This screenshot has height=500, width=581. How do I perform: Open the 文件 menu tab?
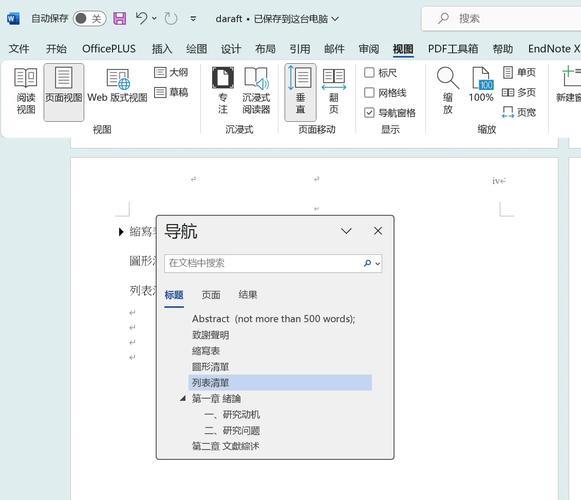[x=19, y=49]
